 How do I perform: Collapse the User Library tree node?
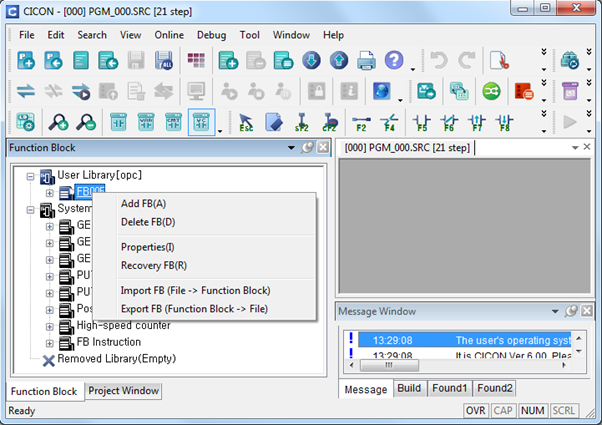tap(31, 176)
